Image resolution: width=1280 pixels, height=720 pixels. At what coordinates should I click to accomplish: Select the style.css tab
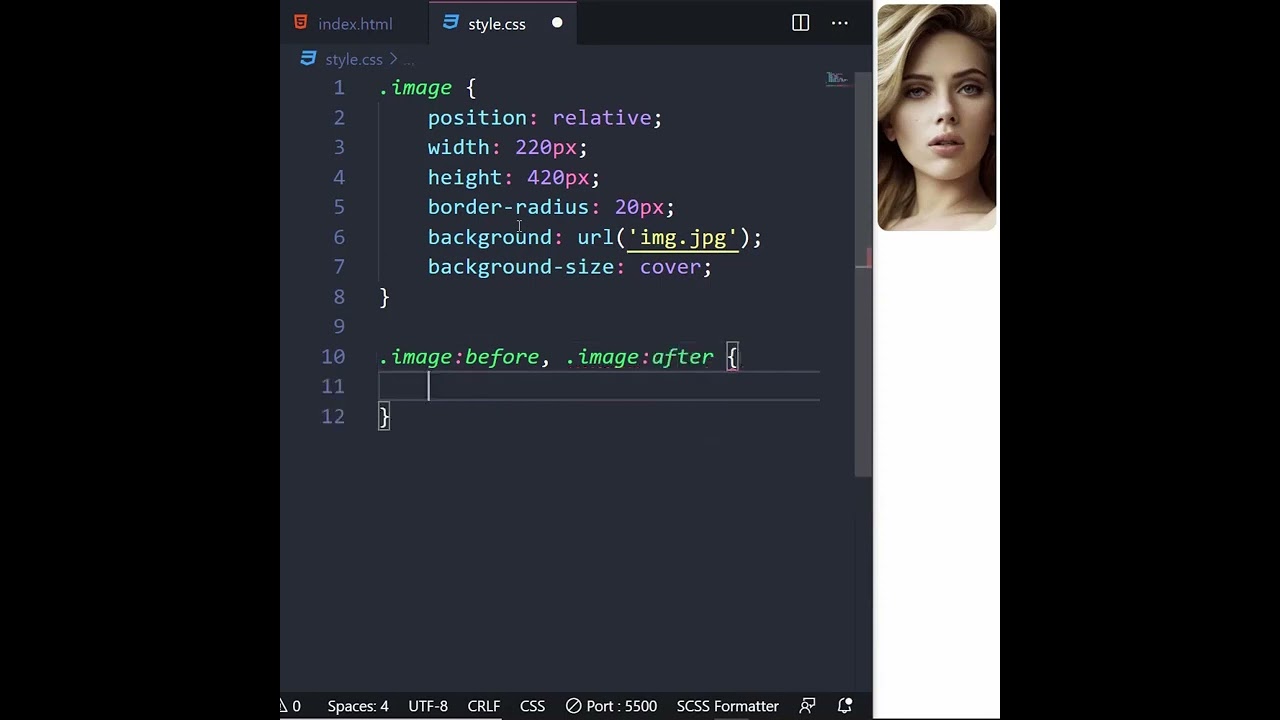click(x=496, y=24)
